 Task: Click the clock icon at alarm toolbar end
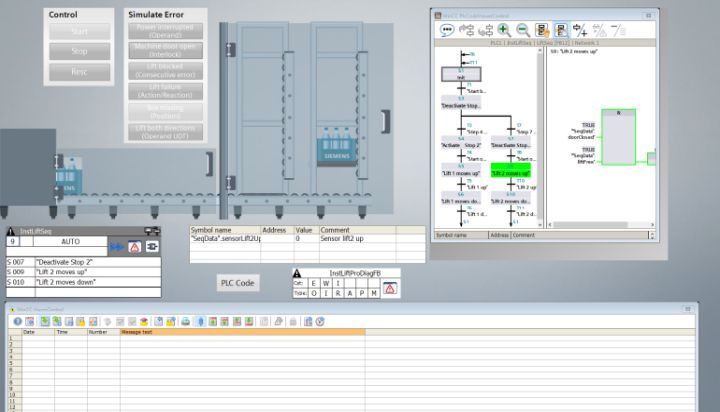pos(320,322)
